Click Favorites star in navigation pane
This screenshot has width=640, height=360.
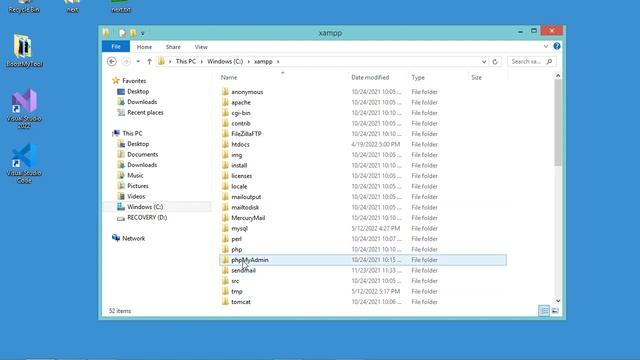pyautogui.click(x=116, y=81)
